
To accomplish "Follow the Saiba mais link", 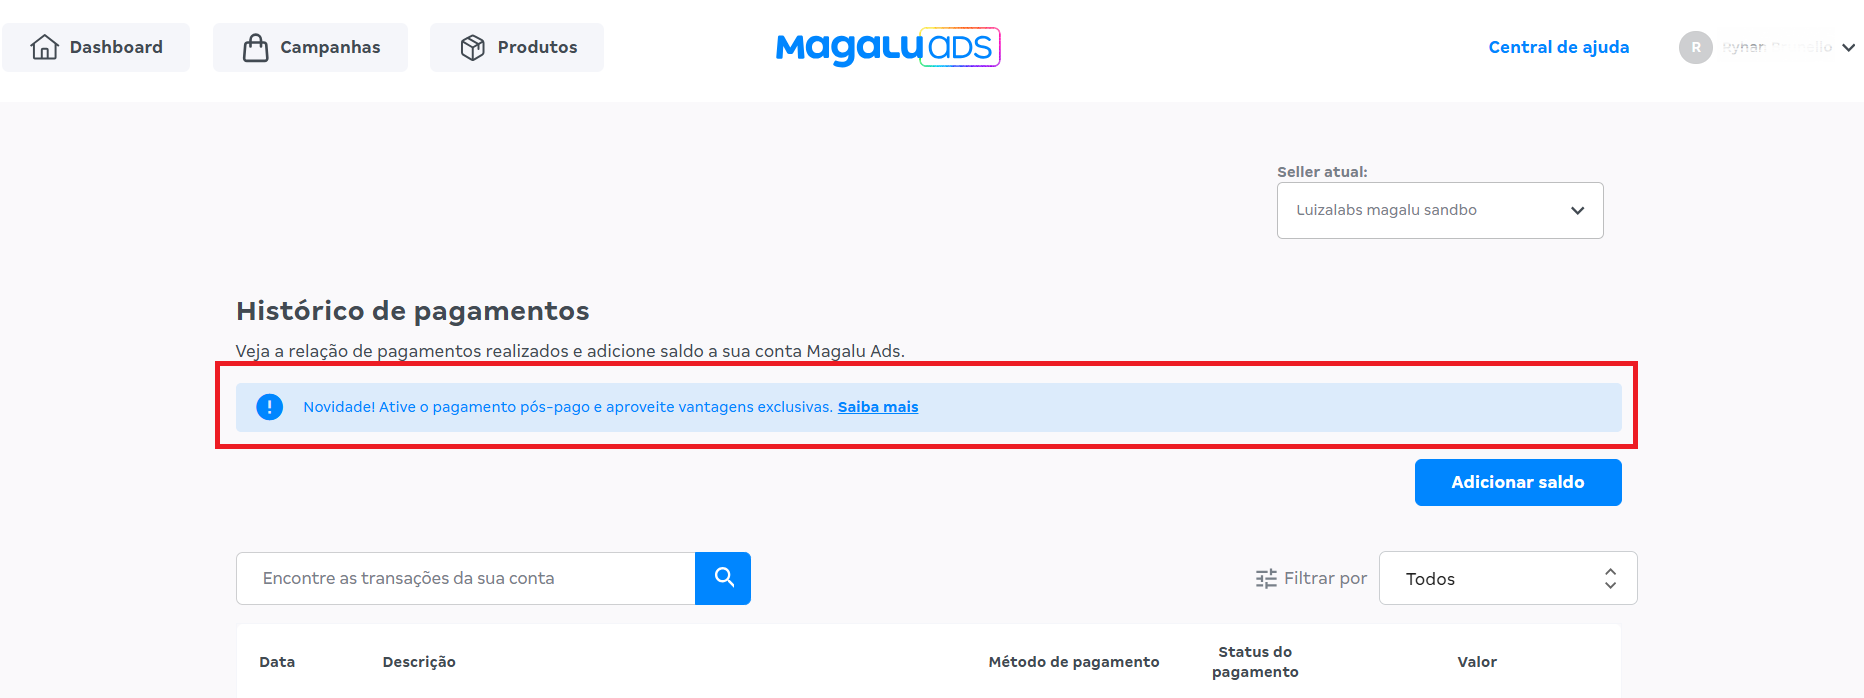I will pyautogui.click(x=878, y=407).
